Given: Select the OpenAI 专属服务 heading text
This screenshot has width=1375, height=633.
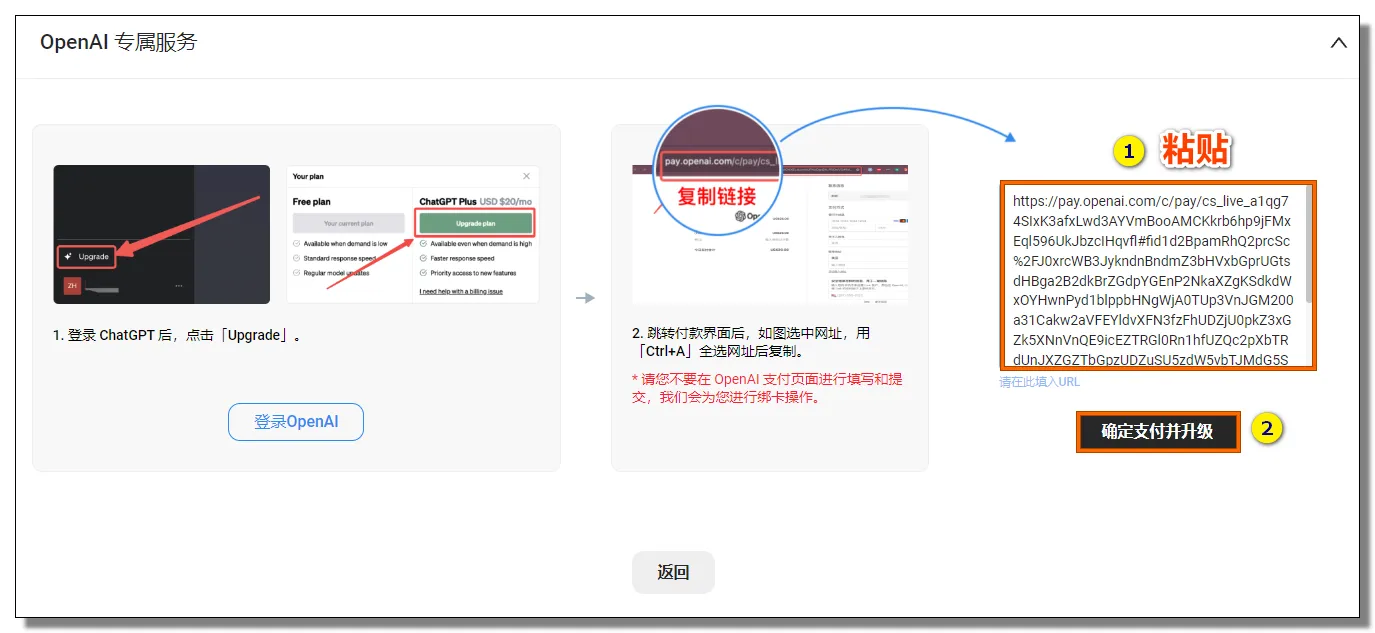Looking at the screenshot, I should point(119,42).
